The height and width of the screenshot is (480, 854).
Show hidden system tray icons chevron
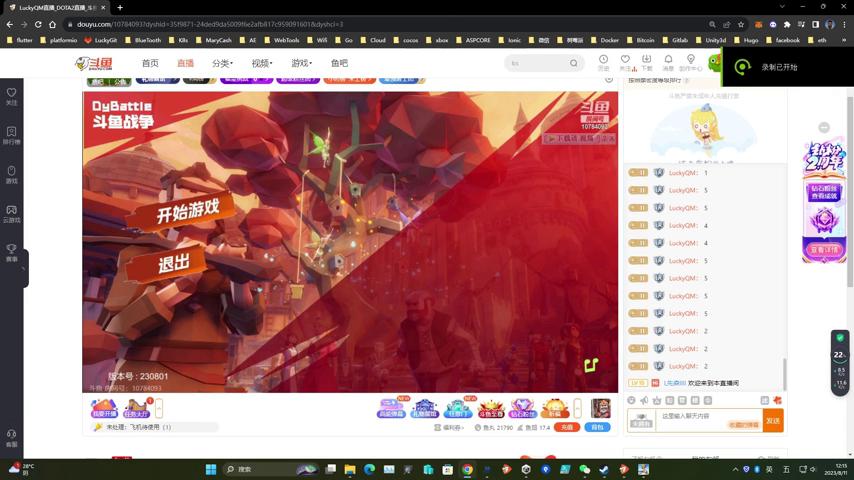[x=735, y=469]
